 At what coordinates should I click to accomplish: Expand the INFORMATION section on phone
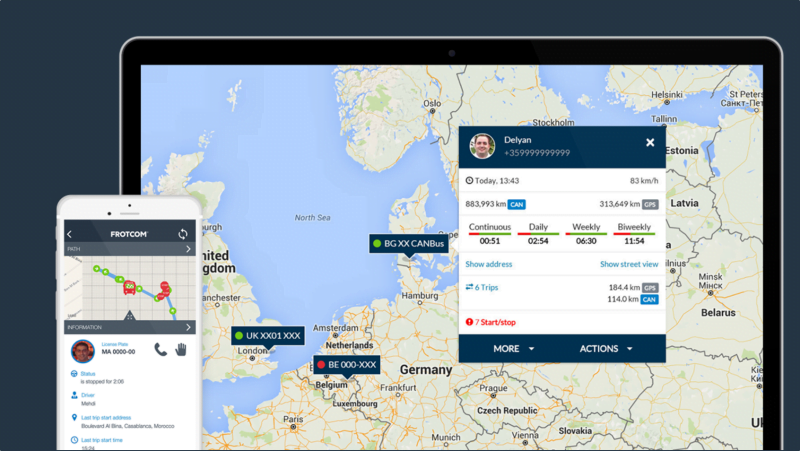click(187, 327)
